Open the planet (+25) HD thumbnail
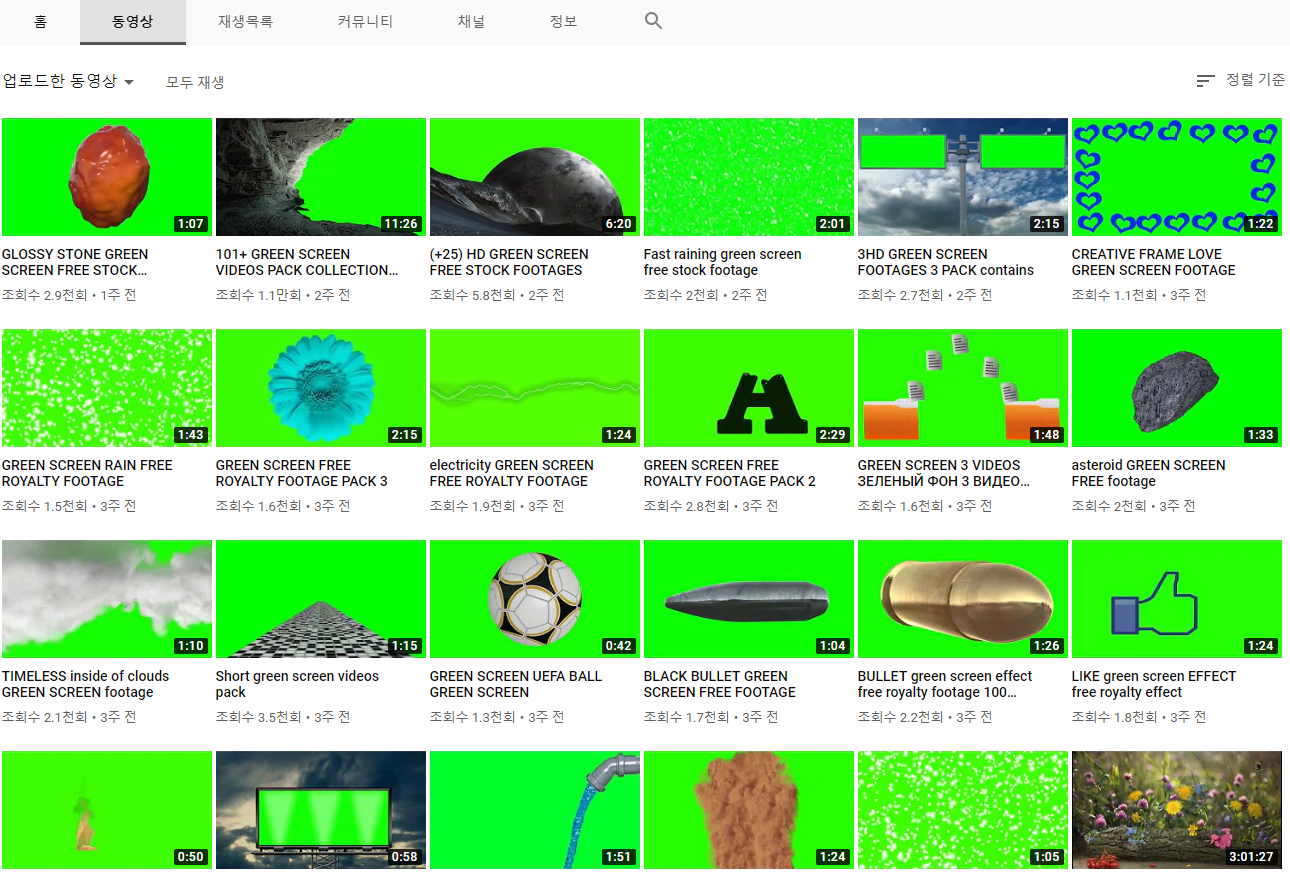 point(535,177)
